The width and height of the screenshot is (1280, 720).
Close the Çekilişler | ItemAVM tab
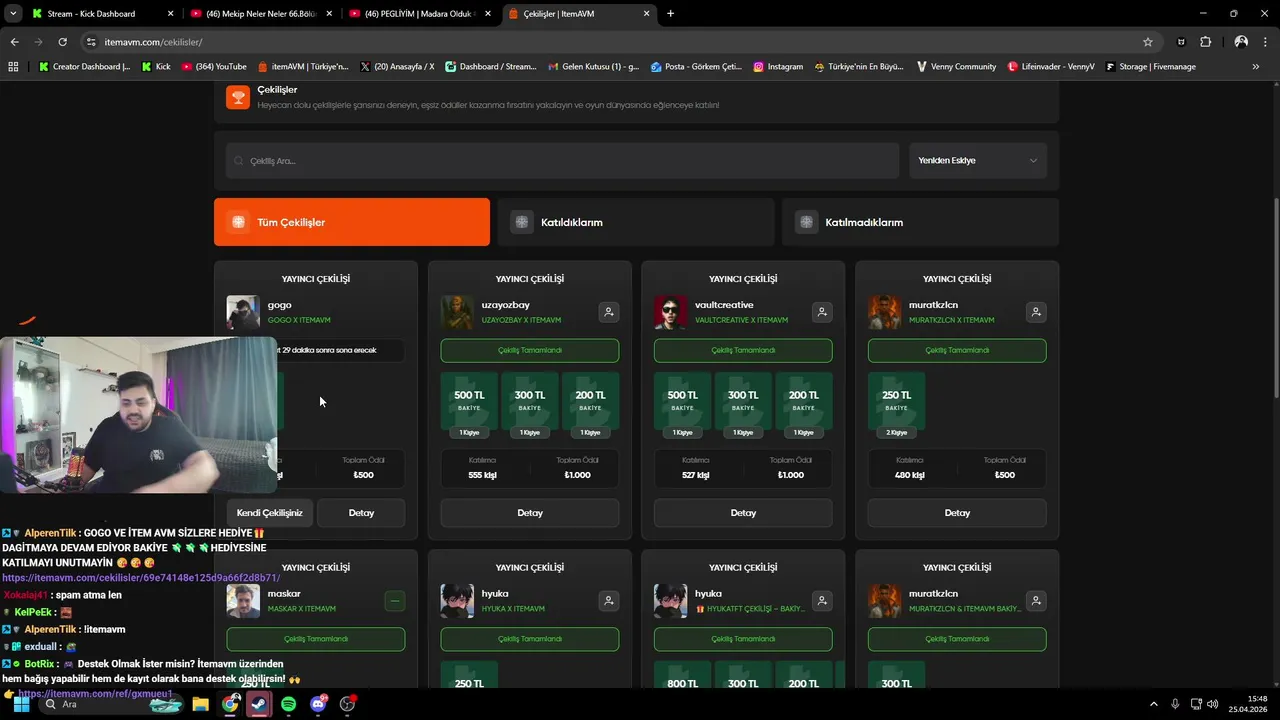click(x=647, y=14)
